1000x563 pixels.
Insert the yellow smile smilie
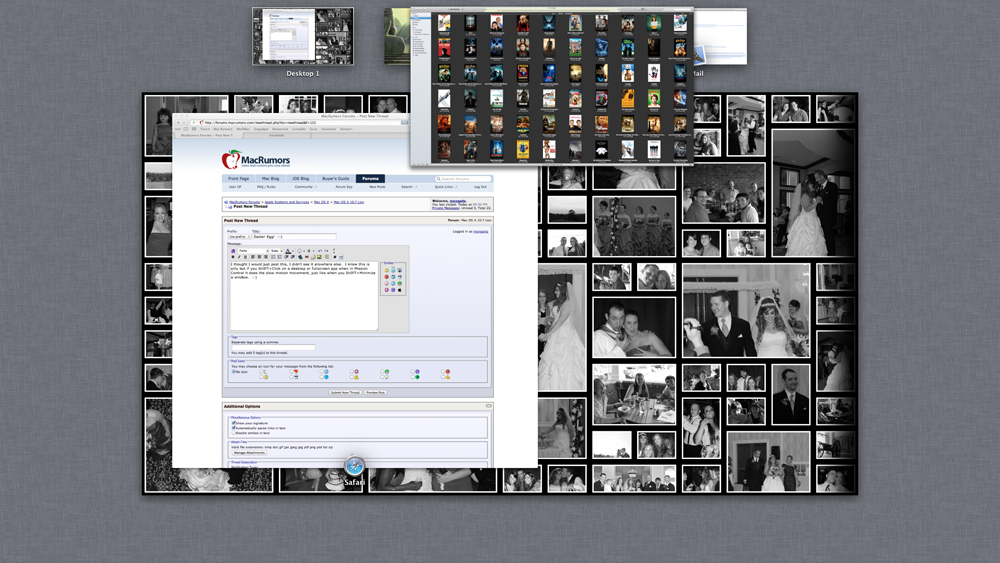[386, 270]
